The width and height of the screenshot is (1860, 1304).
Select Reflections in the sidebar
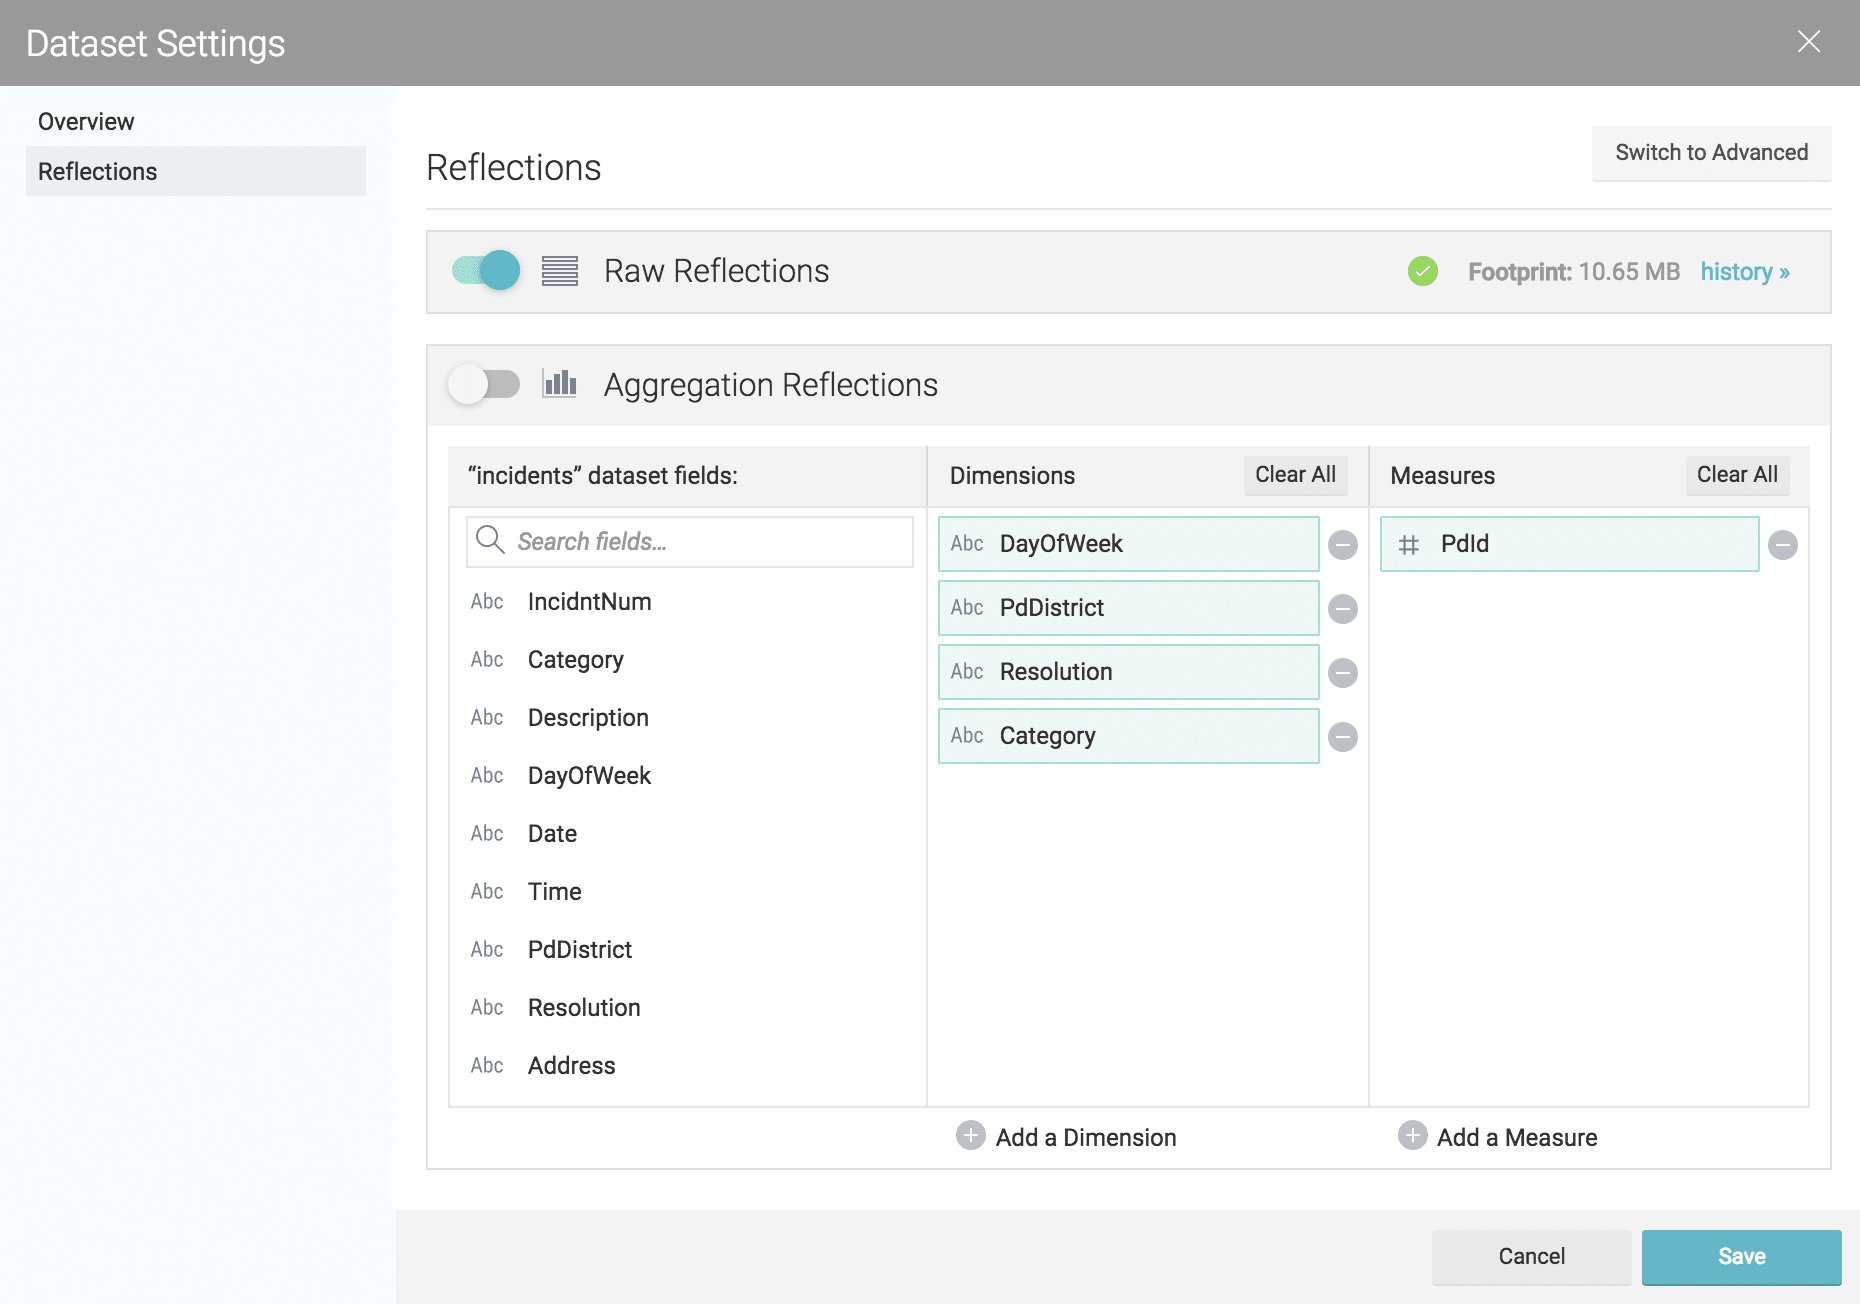97,172
